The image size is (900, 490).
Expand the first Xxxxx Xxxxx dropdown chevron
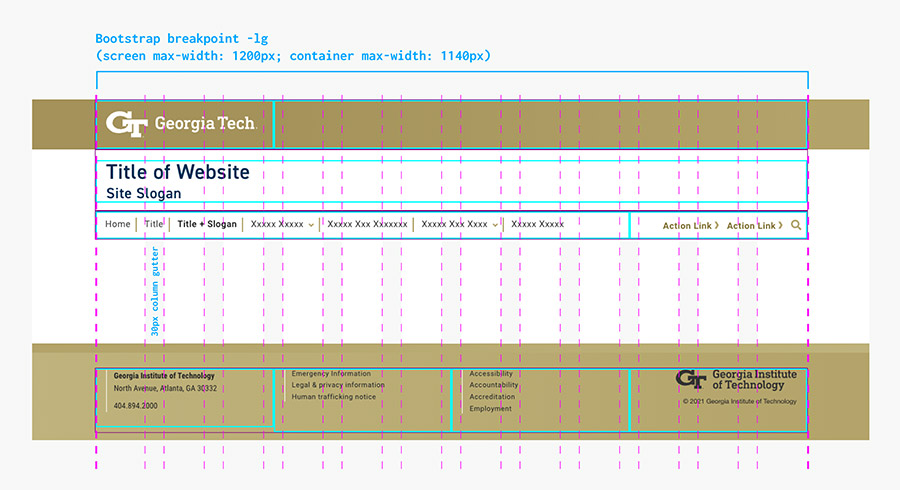click(311, 225)
